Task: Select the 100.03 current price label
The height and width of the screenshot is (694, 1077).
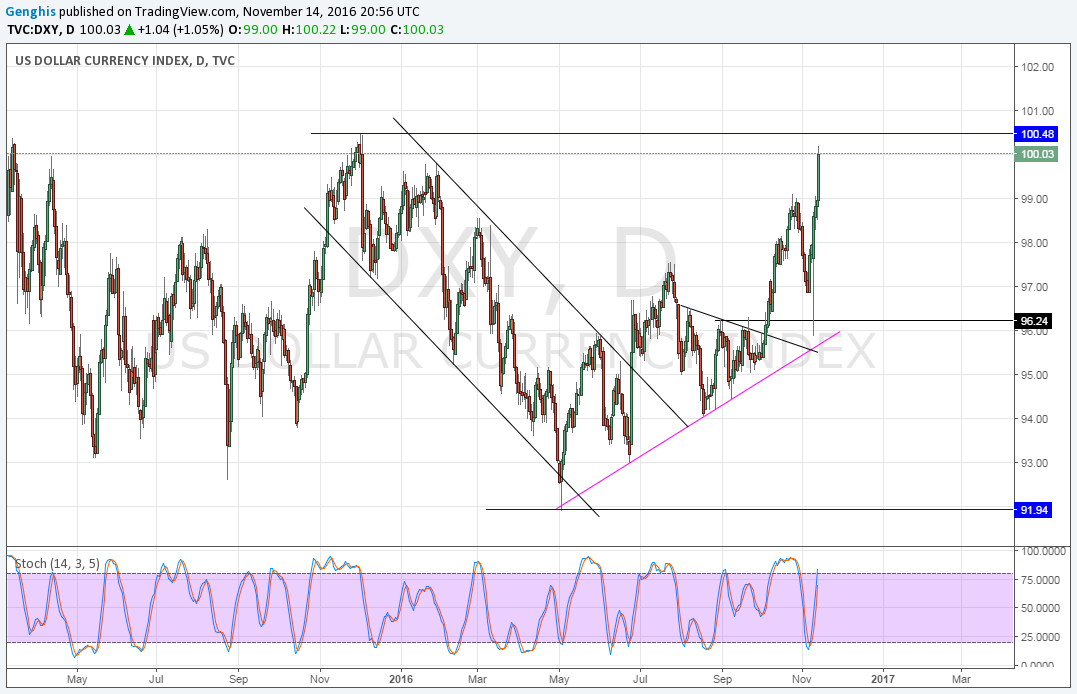Action: [x=1036, y=154]
